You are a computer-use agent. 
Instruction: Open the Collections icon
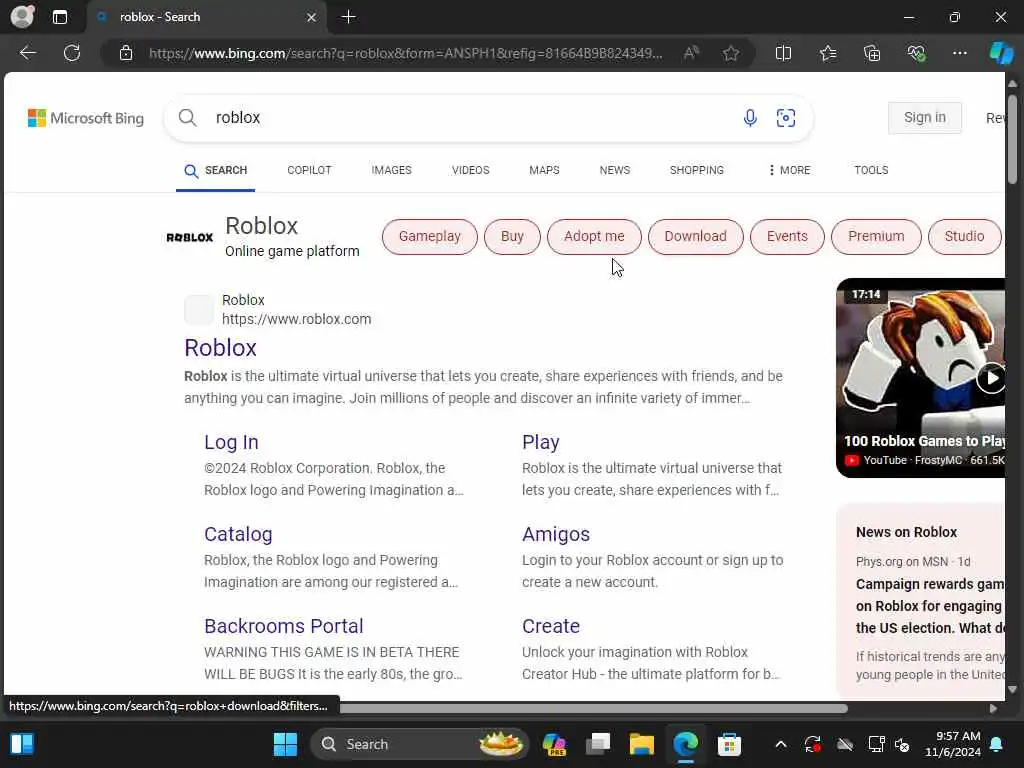point(872,53)
